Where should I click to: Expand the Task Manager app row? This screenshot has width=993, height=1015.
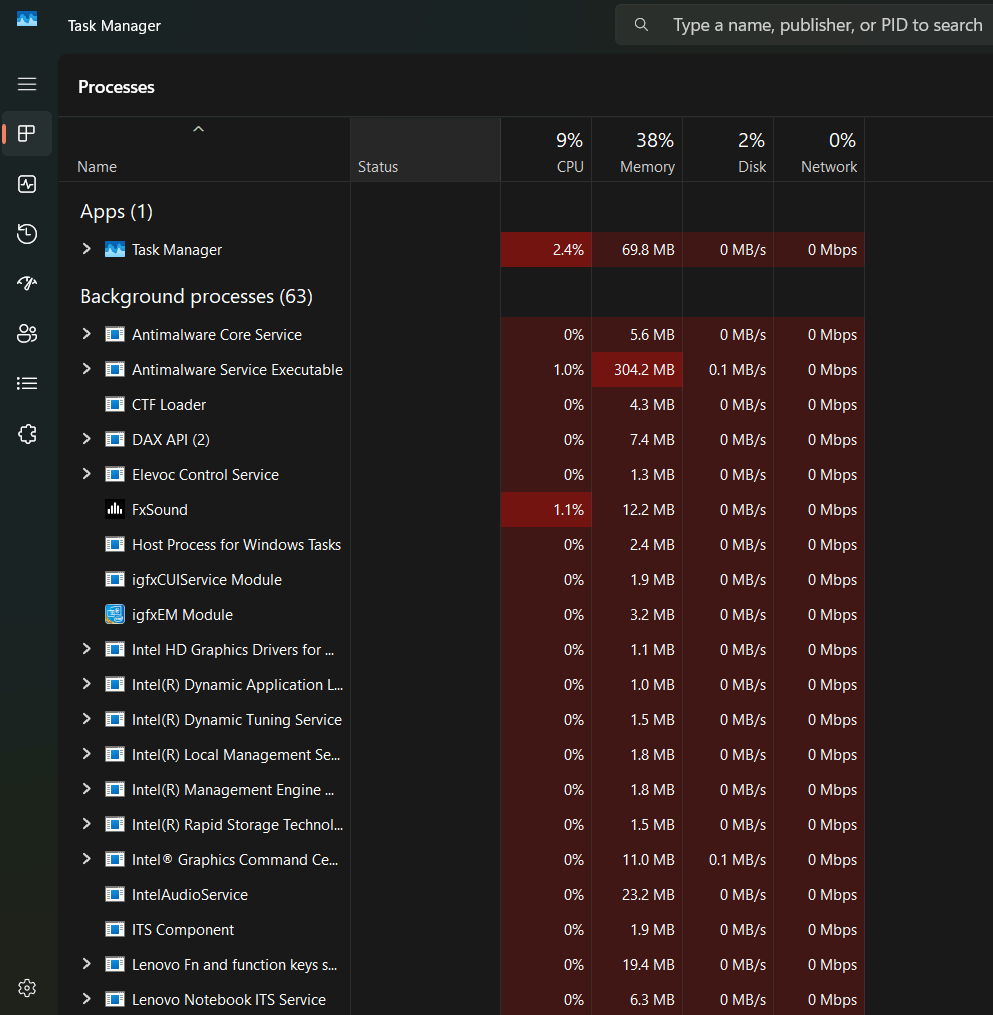[x=86, y=249]
